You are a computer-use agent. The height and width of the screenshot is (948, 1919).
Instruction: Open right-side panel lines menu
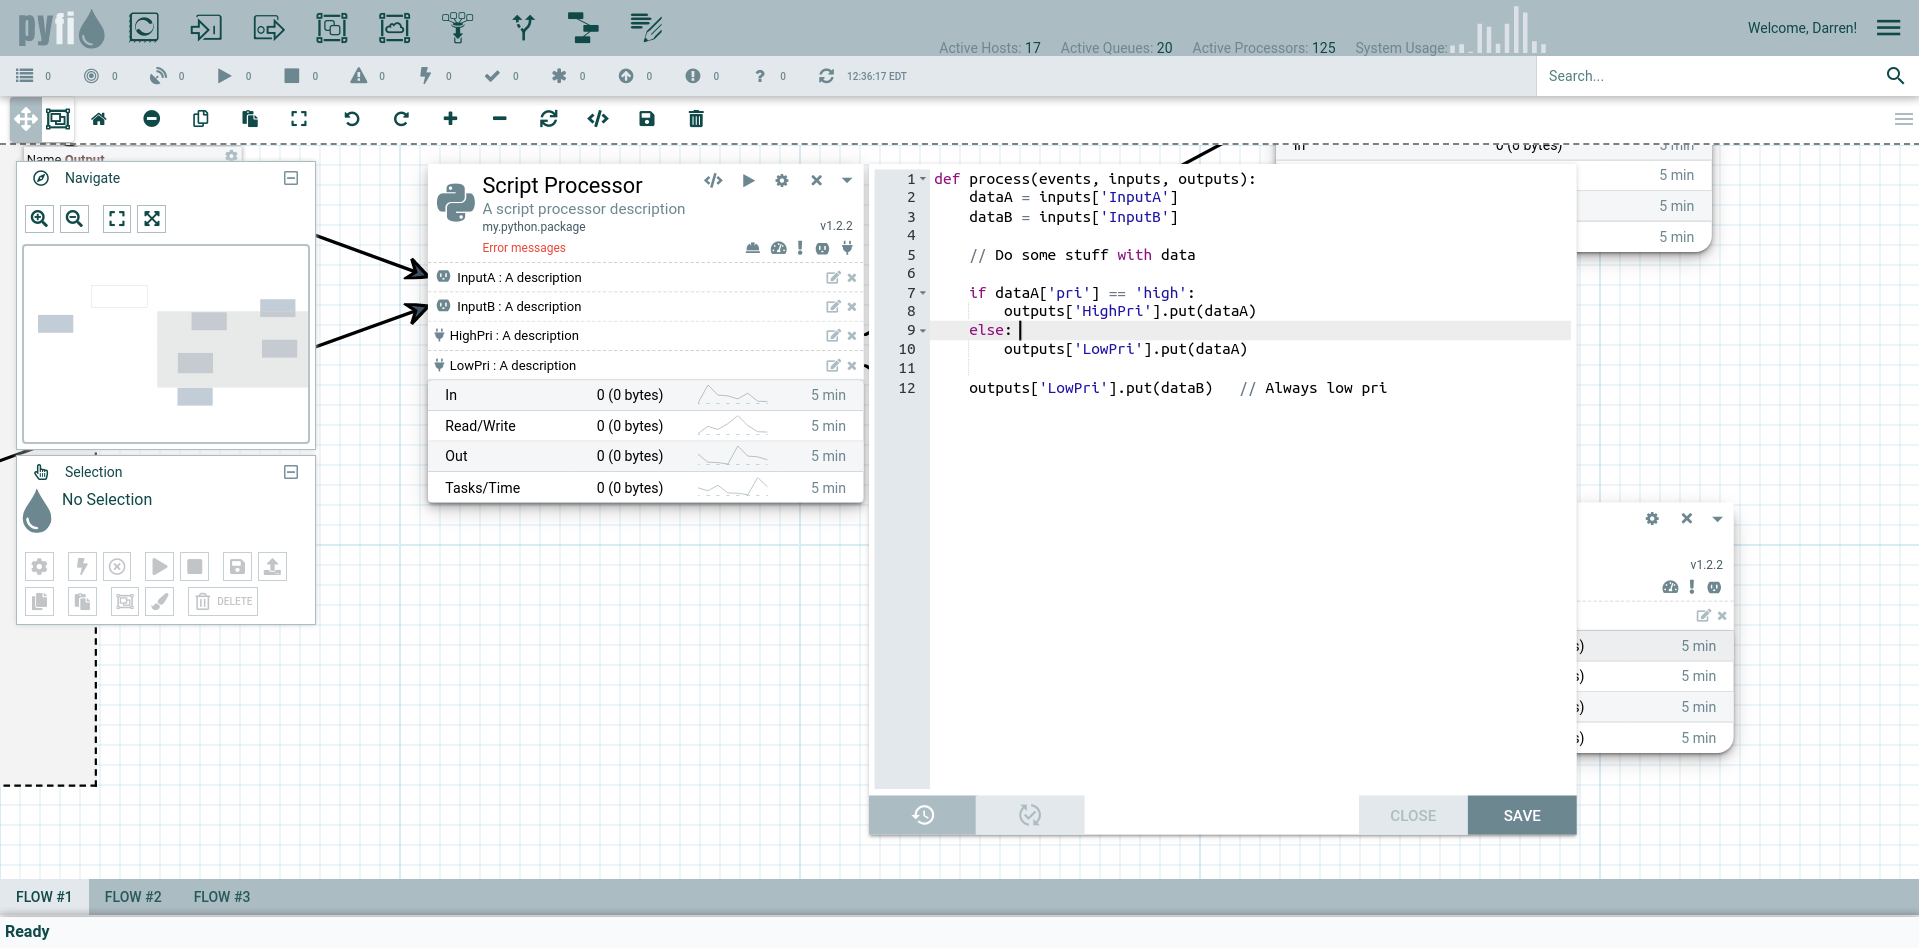pos(1904,119)
